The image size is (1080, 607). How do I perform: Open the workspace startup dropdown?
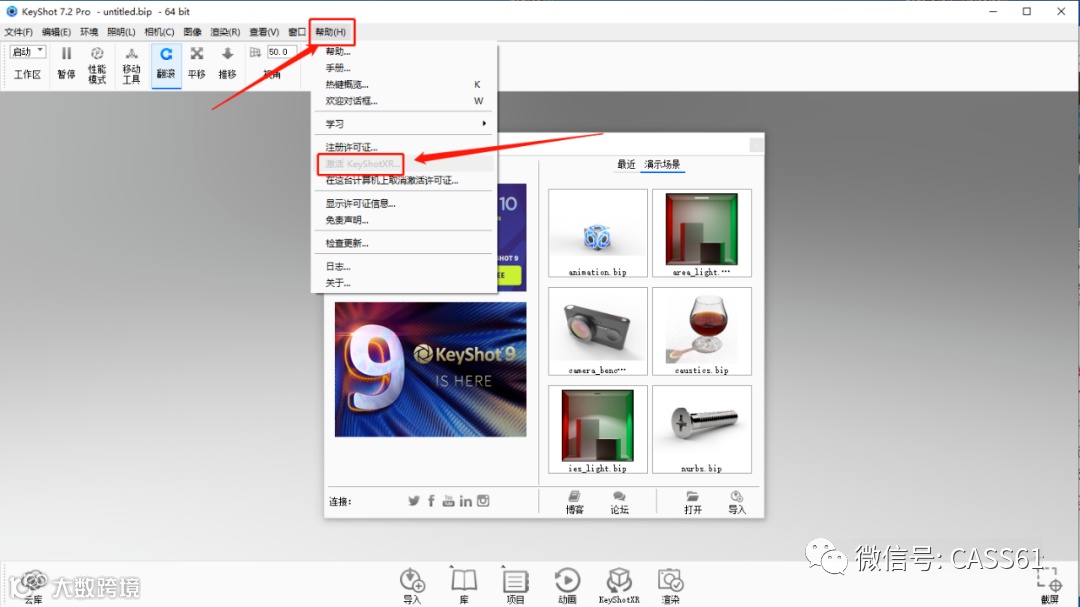[x=28, y=52]
